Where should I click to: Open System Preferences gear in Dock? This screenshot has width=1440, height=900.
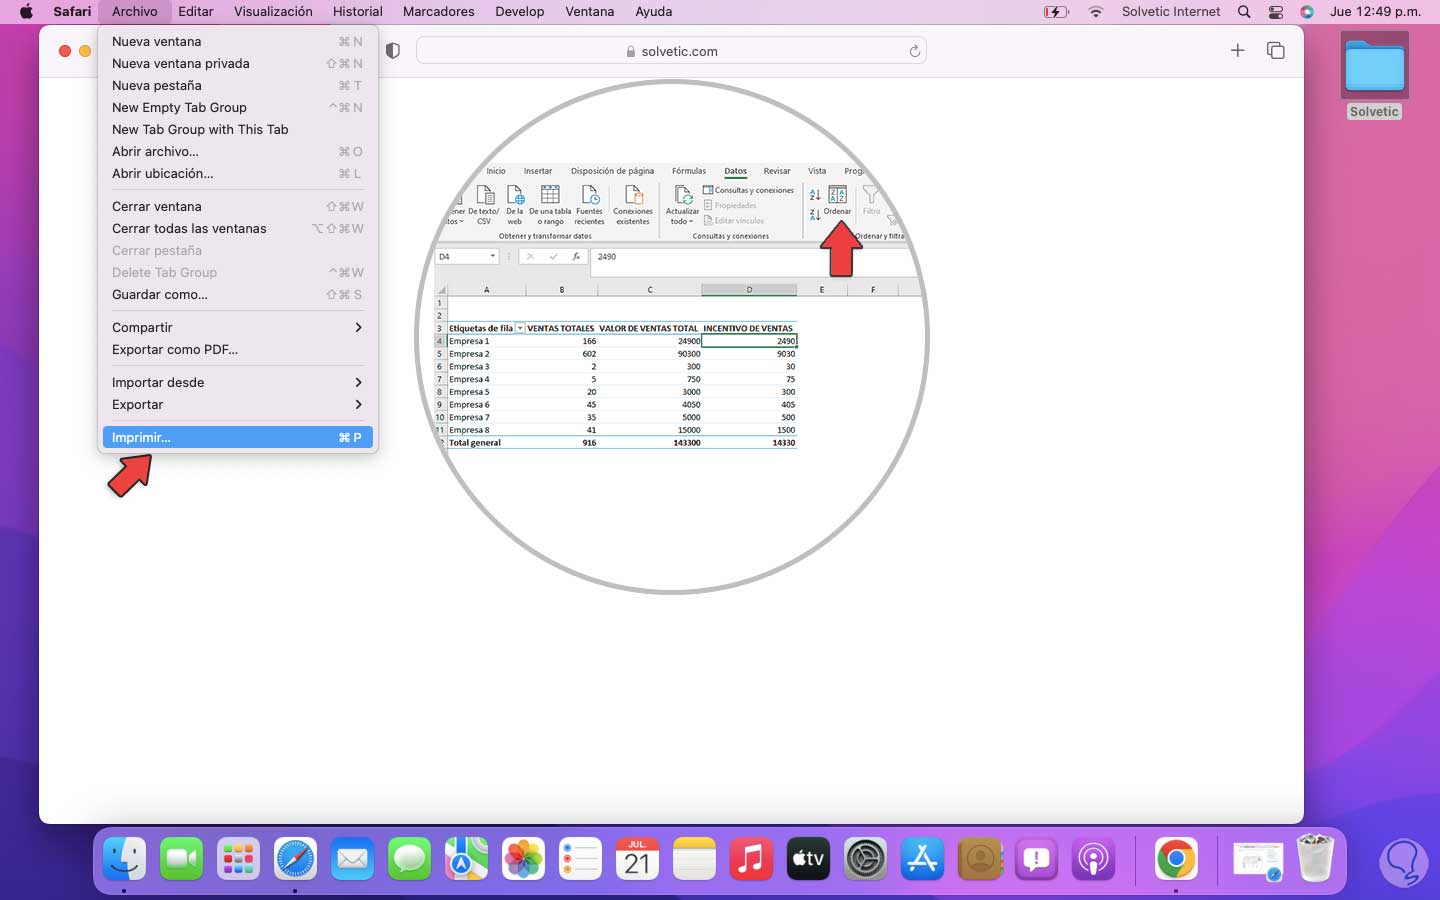point(865,859)
